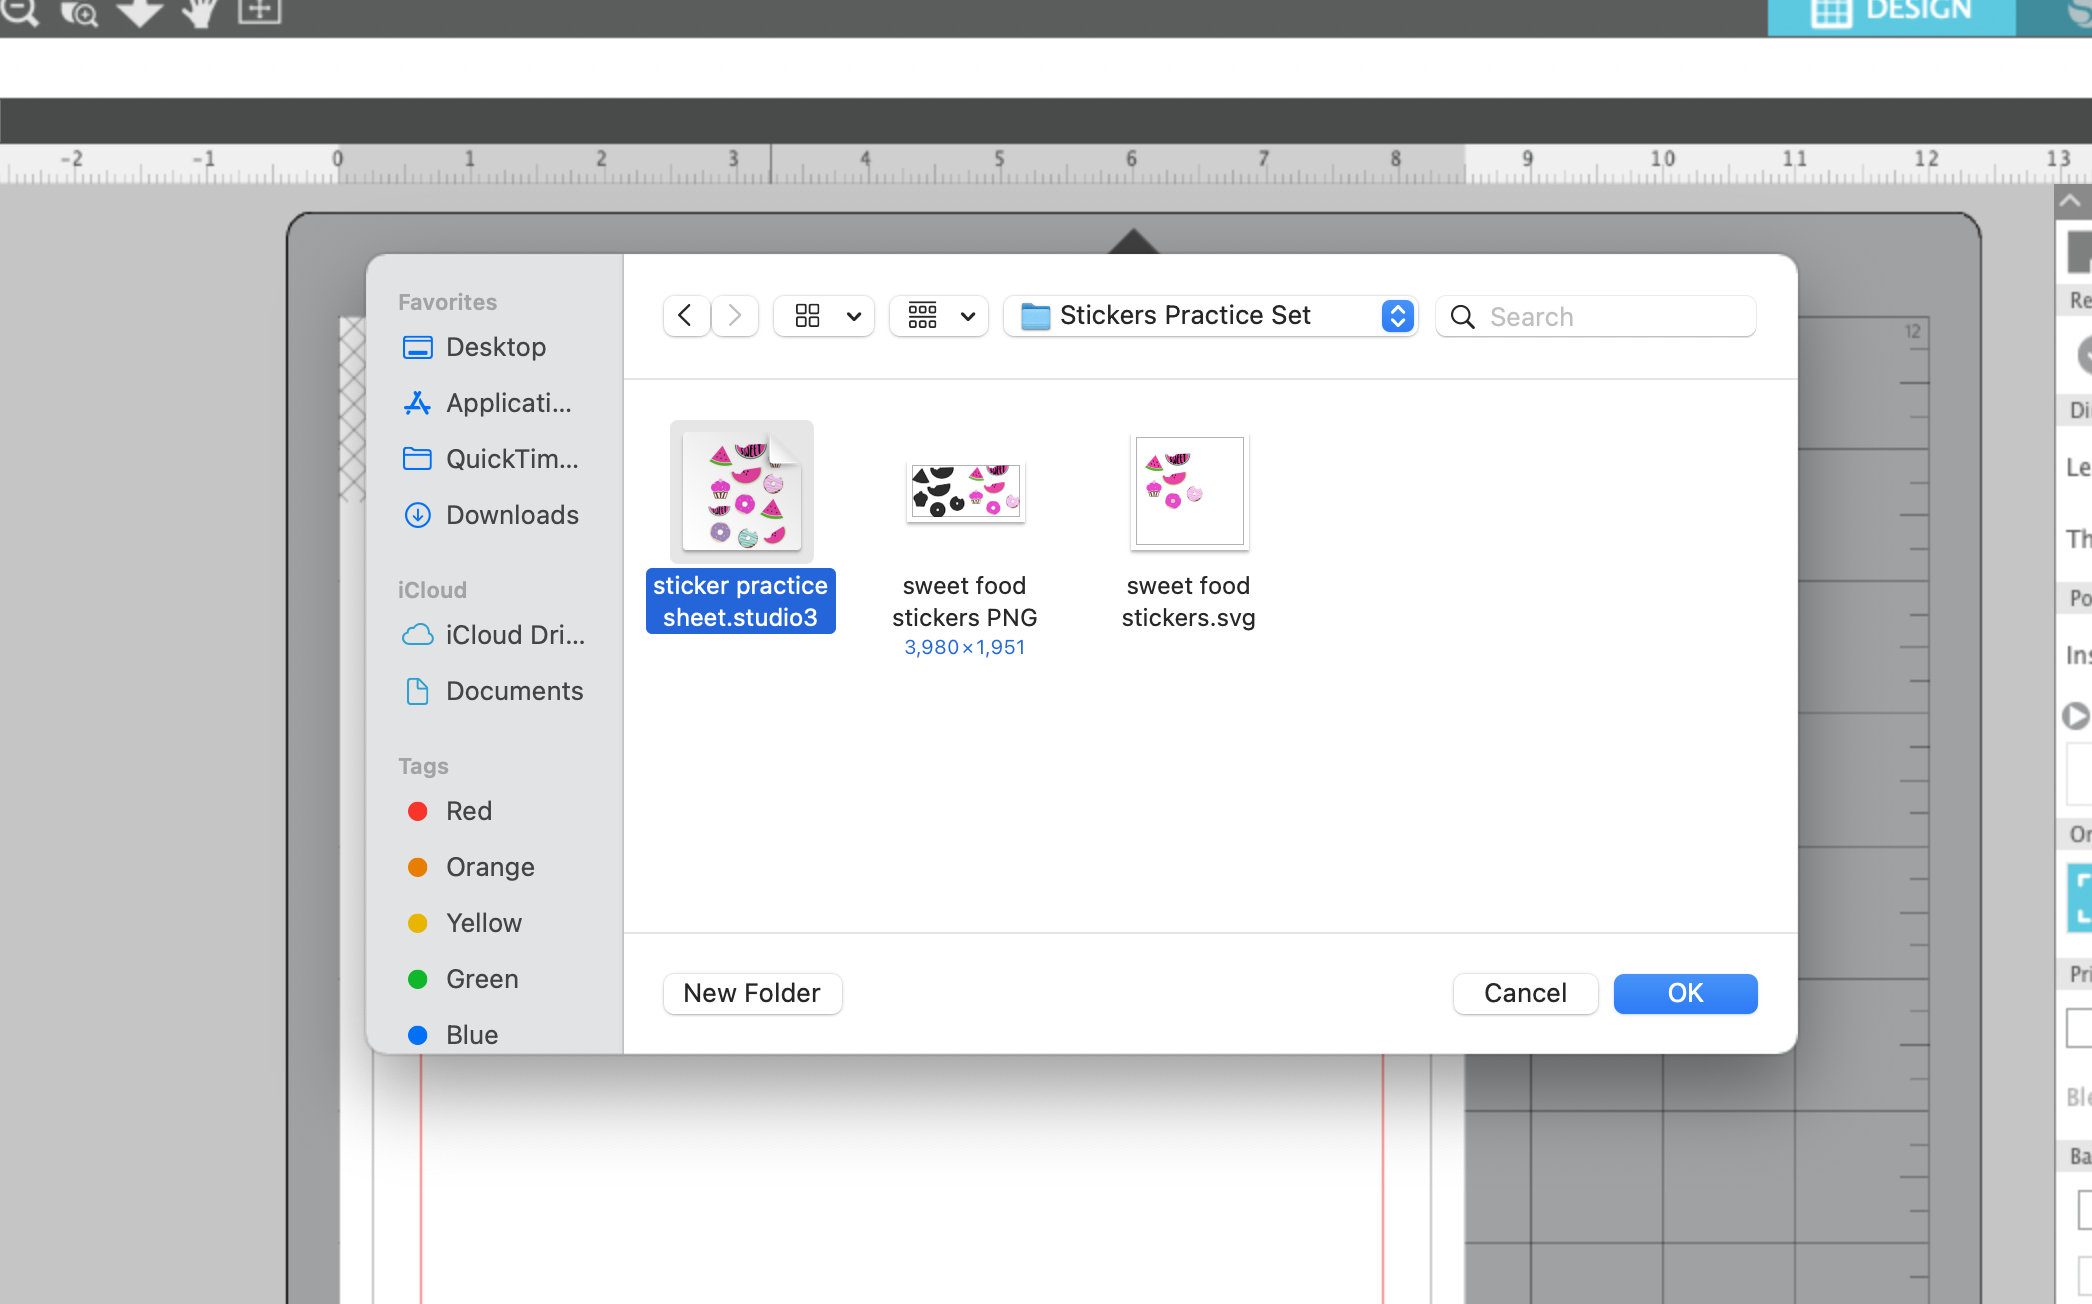Click the fit to window icon

(x=259, y=12)
